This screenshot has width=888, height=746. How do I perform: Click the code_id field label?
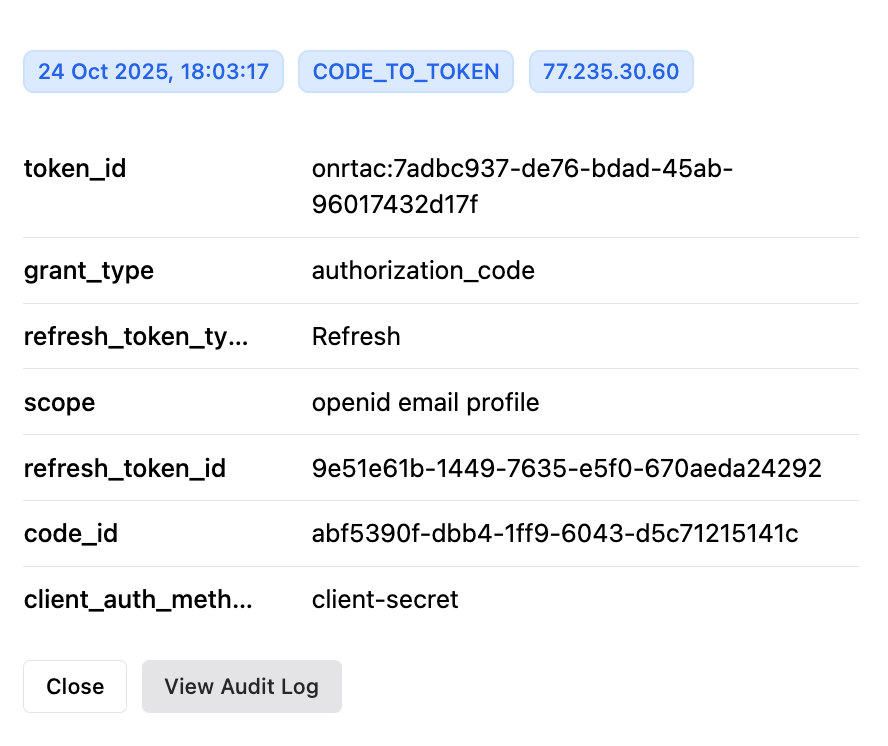coord(71,534)
